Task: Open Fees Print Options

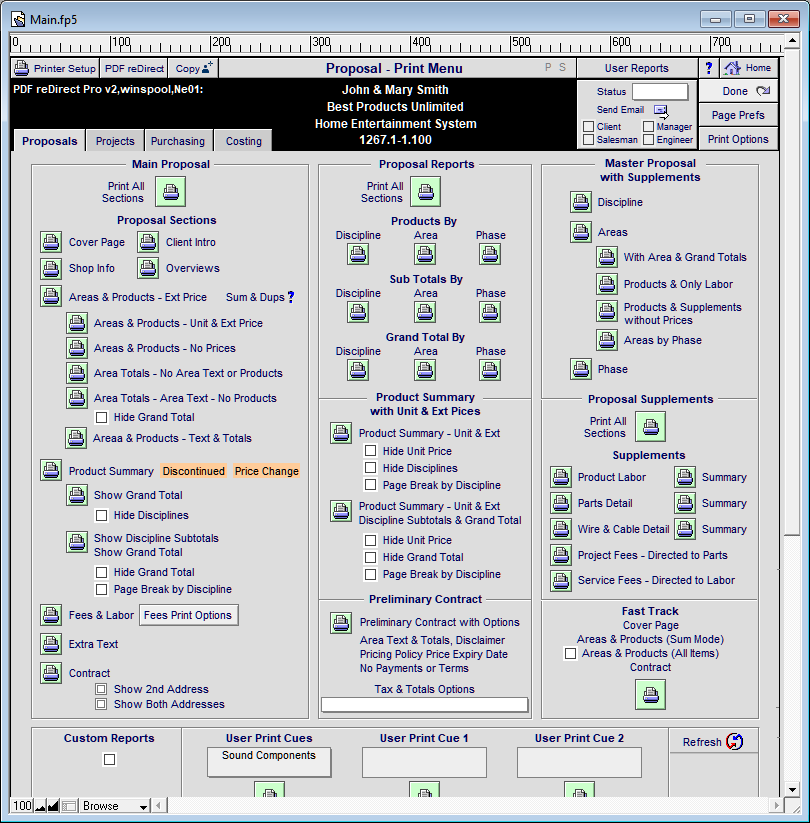Action: tap(188, 615)
